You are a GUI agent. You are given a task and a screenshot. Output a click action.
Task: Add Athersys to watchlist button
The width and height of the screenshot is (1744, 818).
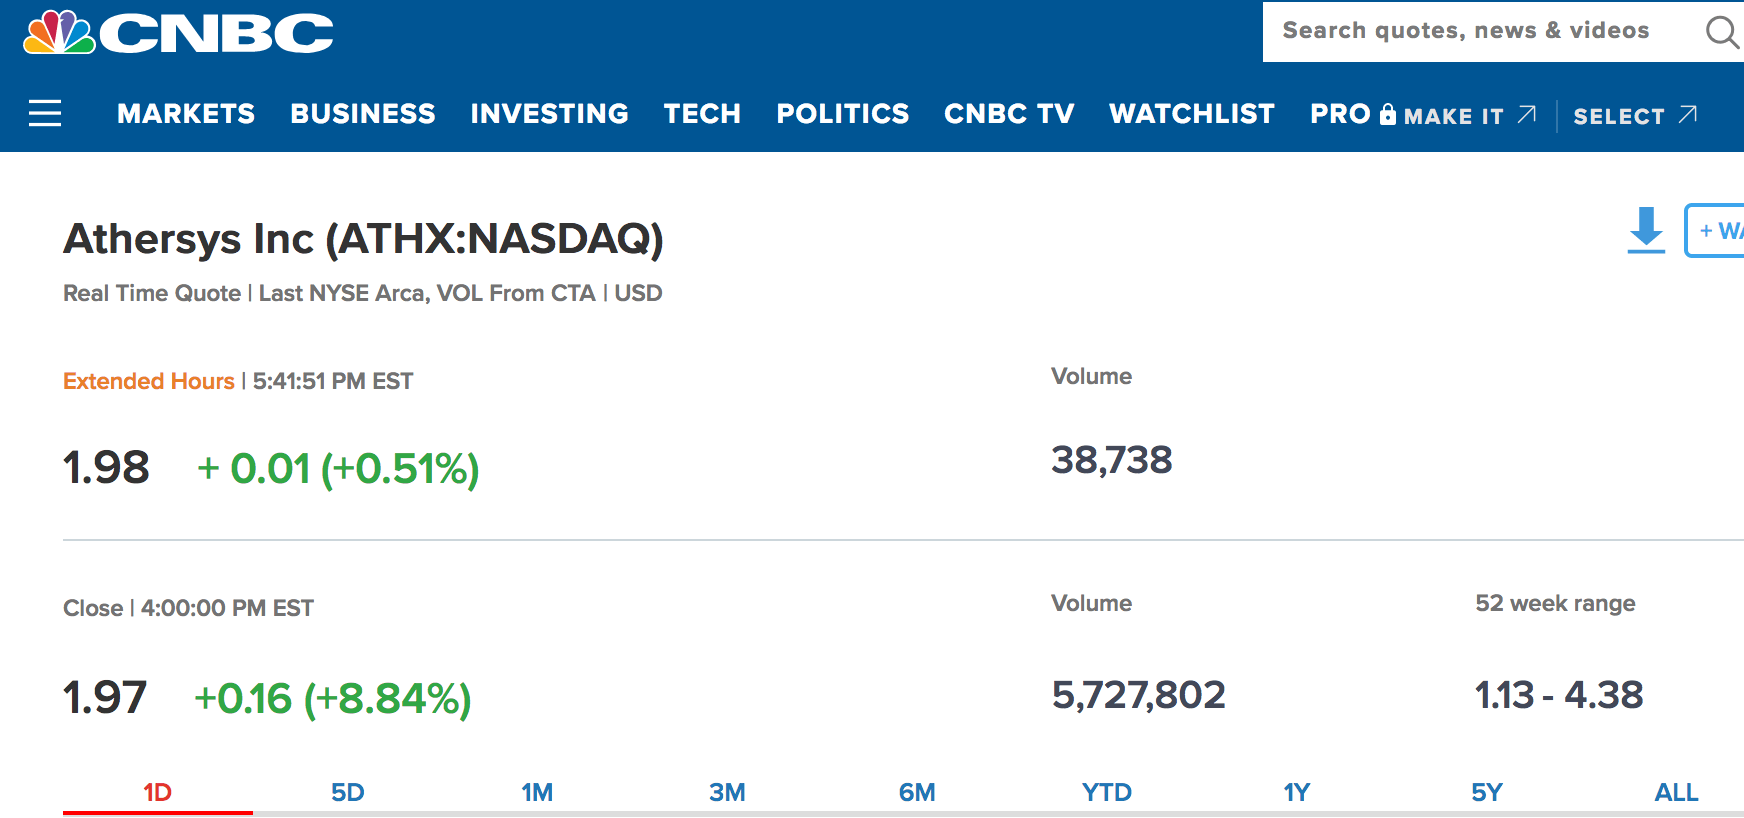(1715, 230)
